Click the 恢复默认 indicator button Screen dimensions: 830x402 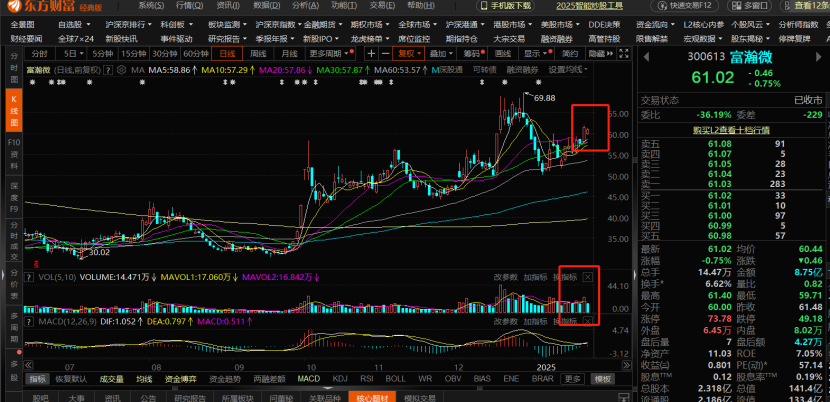click(x=71, y=379)
